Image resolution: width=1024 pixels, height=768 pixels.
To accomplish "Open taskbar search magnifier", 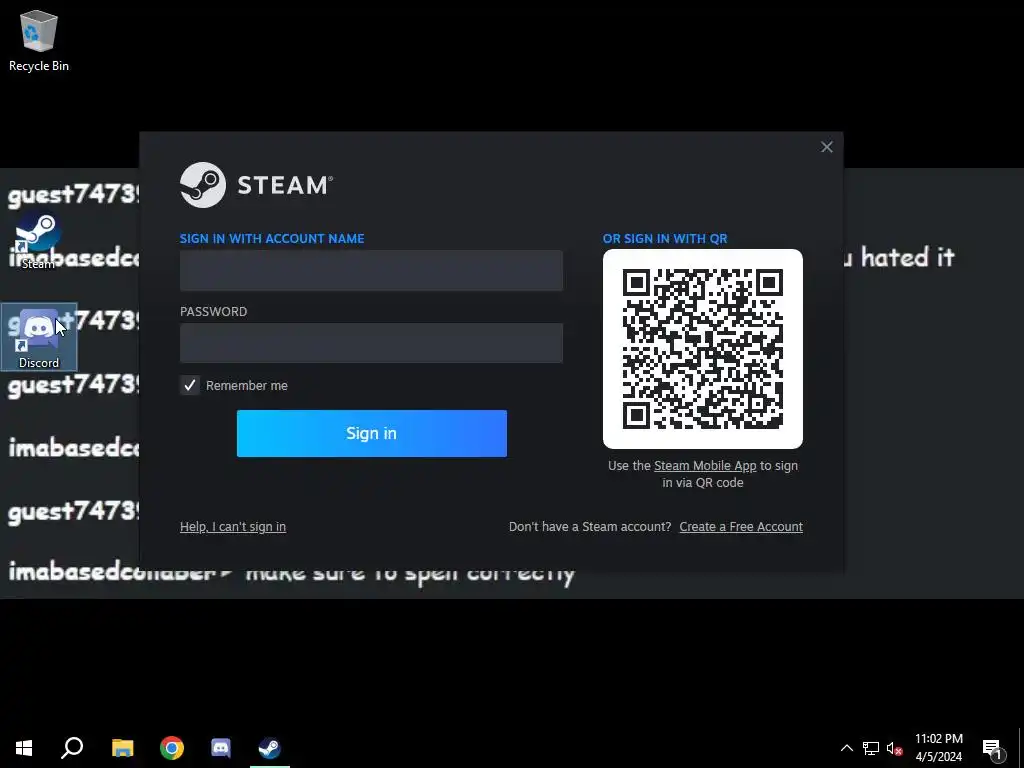I will (72, 748).
